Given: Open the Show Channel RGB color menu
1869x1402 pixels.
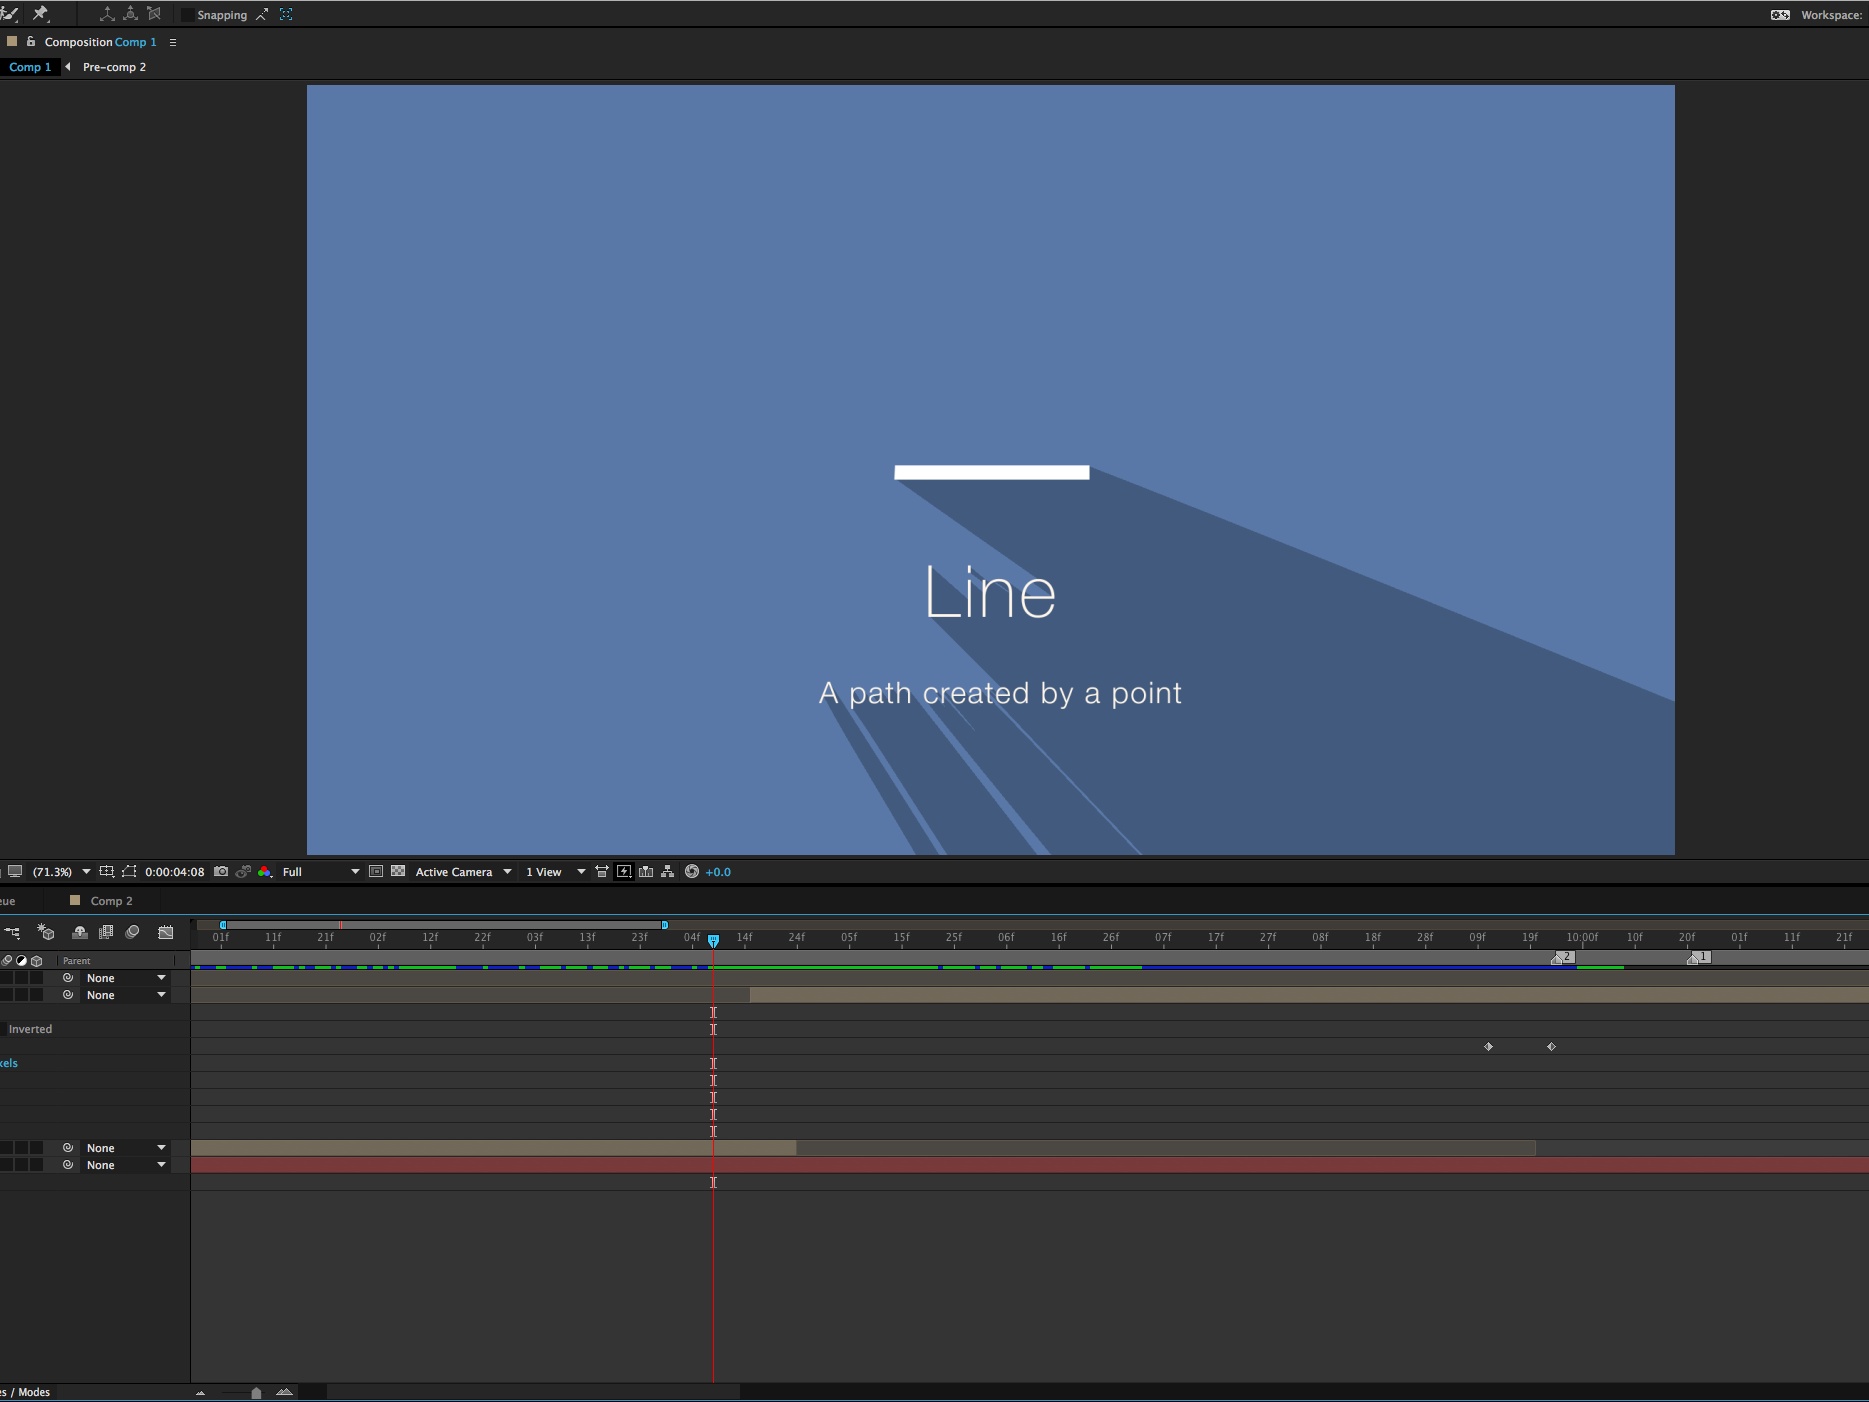Looking at the screenshot, I should (x=265, y=872).
